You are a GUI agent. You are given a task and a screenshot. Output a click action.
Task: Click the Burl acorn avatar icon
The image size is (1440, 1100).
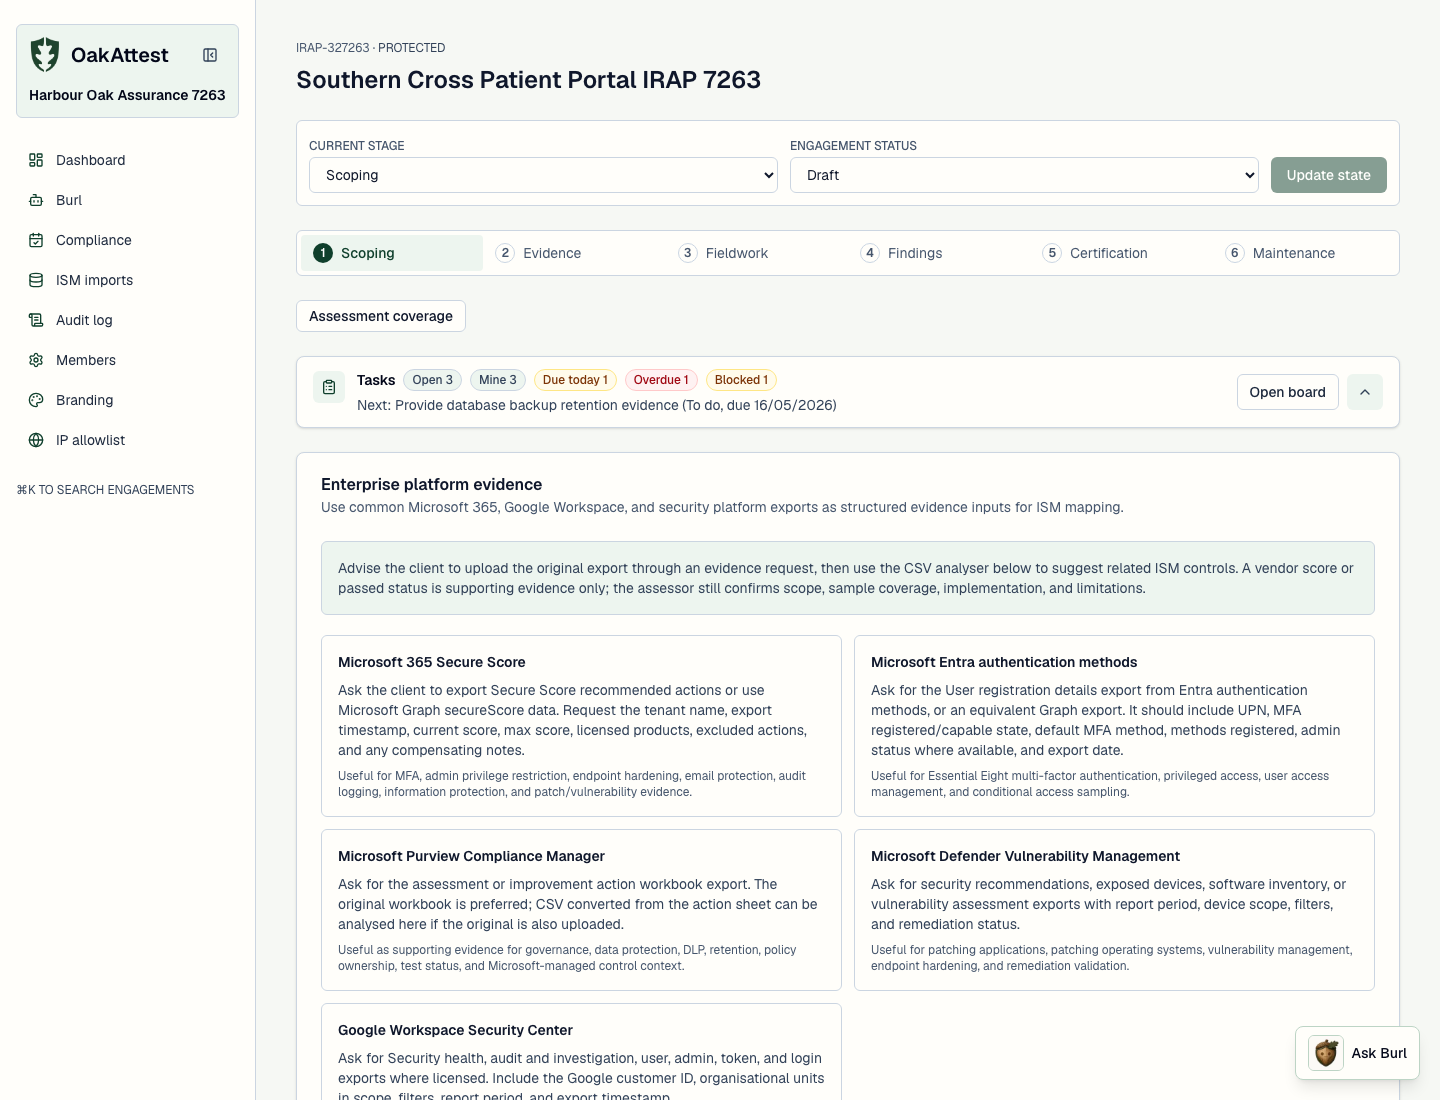coord(1326,1053)
